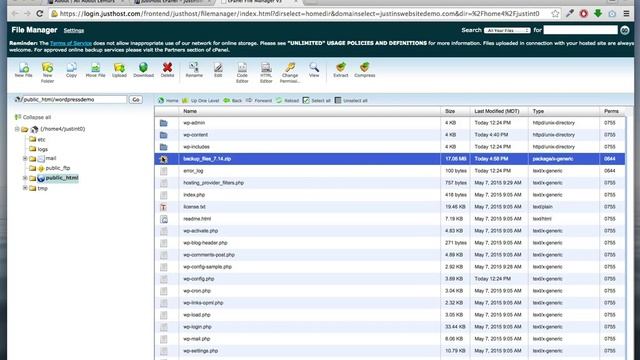
Task: Launch the HTML Editor
Action: click(x=266, y=72)
